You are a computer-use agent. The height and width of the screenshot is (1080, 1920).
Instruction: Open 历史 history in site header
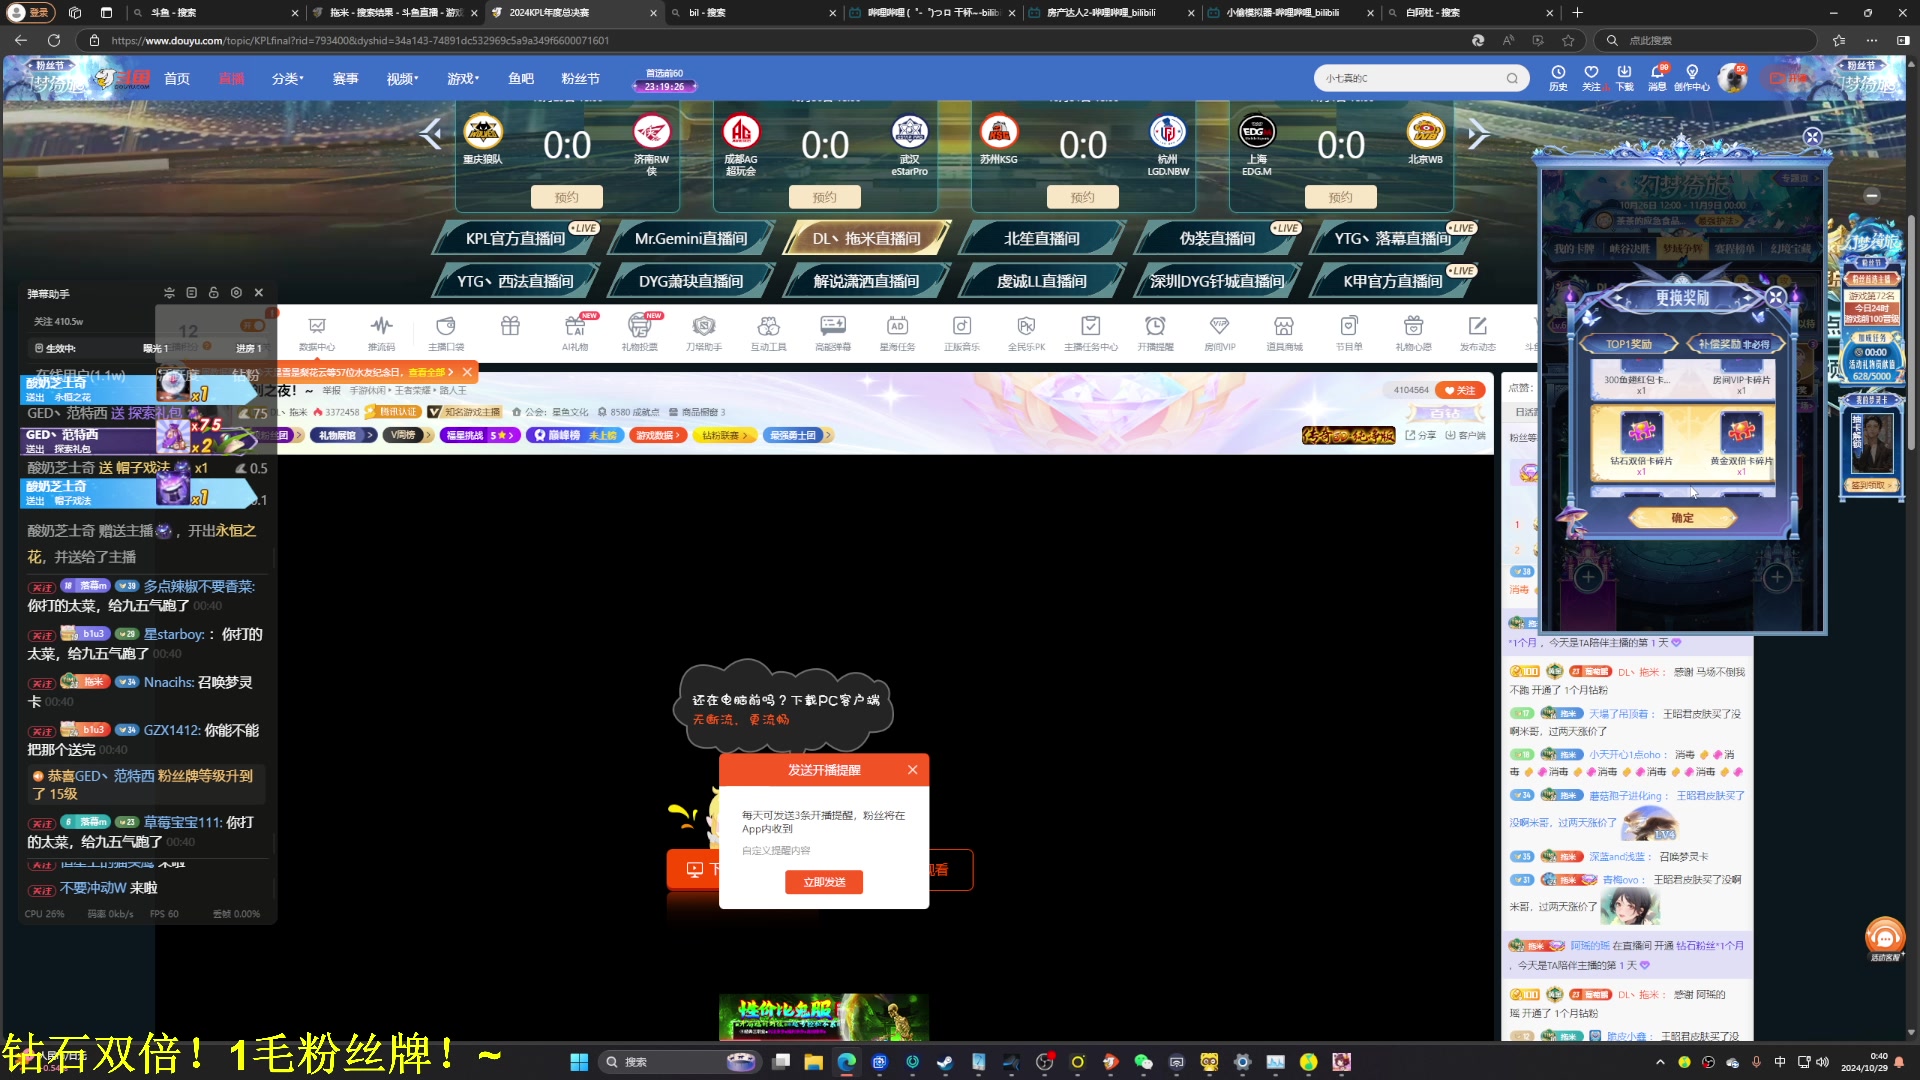coord(1558,78)
